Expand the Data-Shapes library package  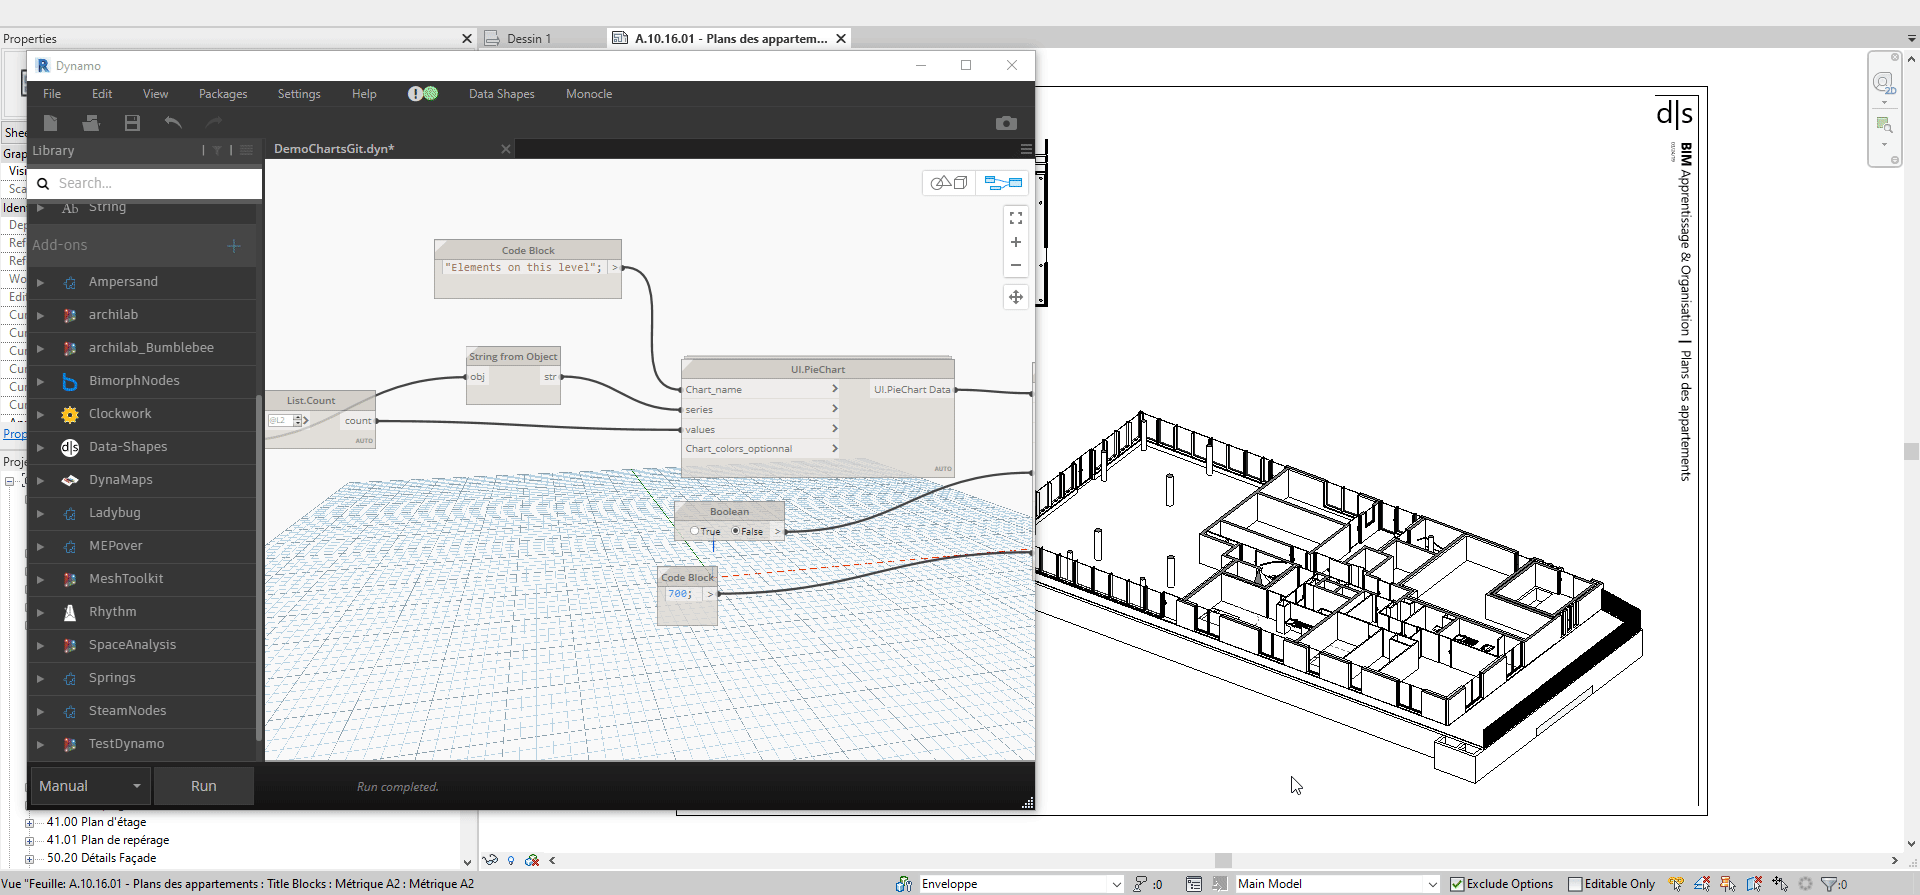point(41,447)
